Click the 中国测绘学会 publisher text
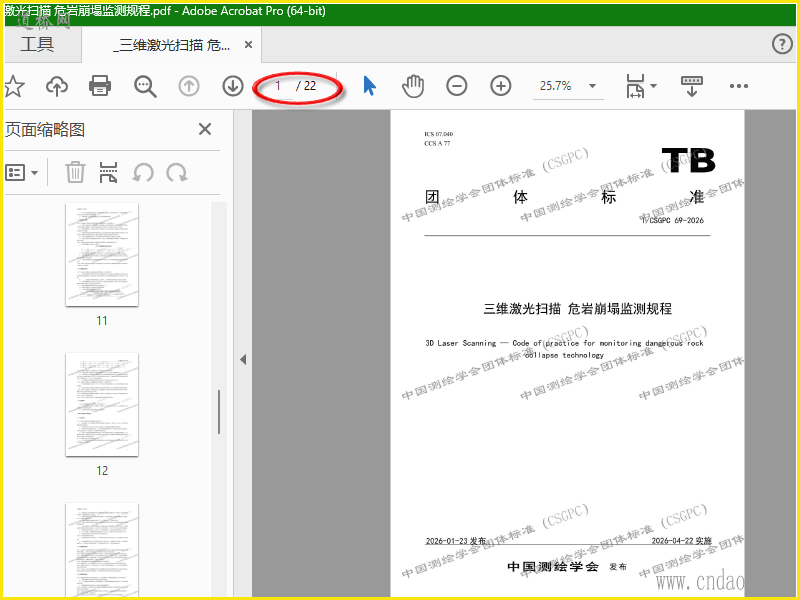Screen dimensions: 800x600 (x=553, y=566)
